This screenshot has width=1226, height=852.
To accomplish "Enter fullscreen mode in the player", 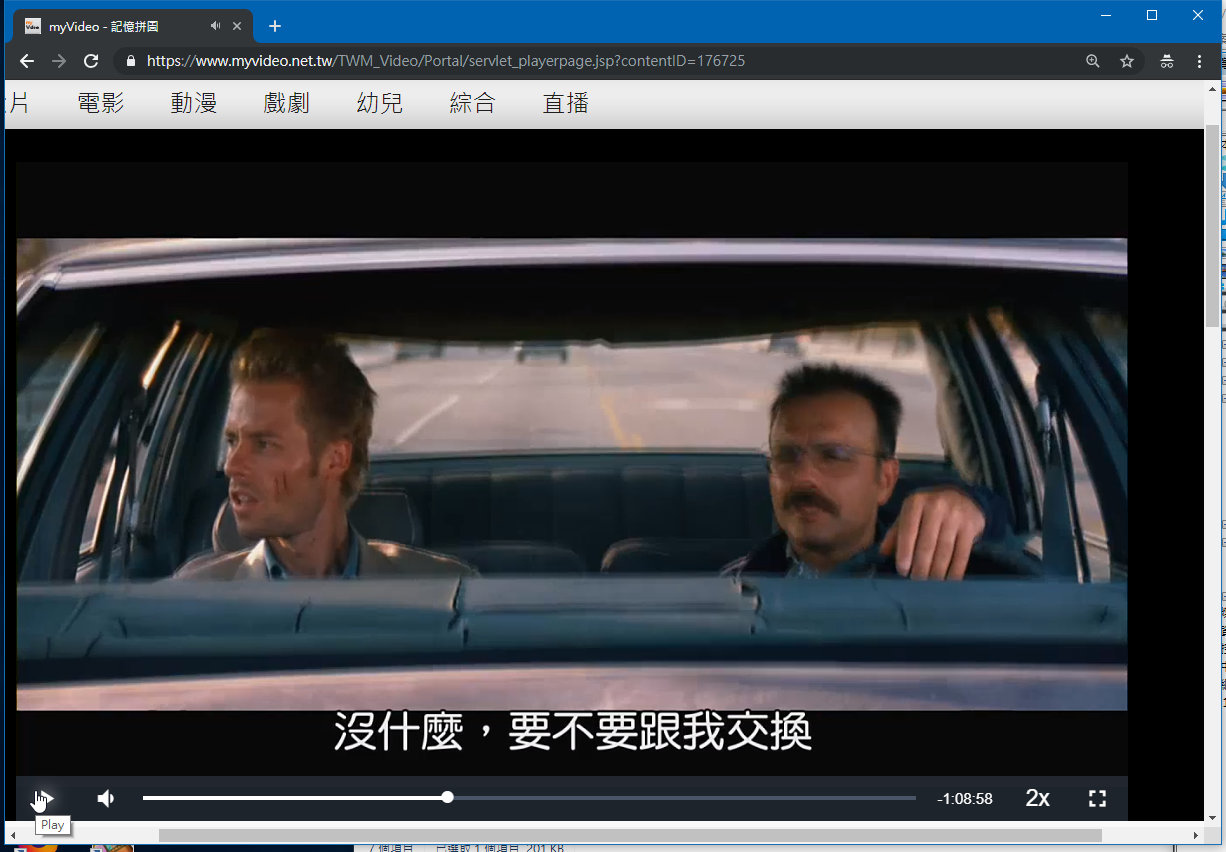I will click(1097, 798).
